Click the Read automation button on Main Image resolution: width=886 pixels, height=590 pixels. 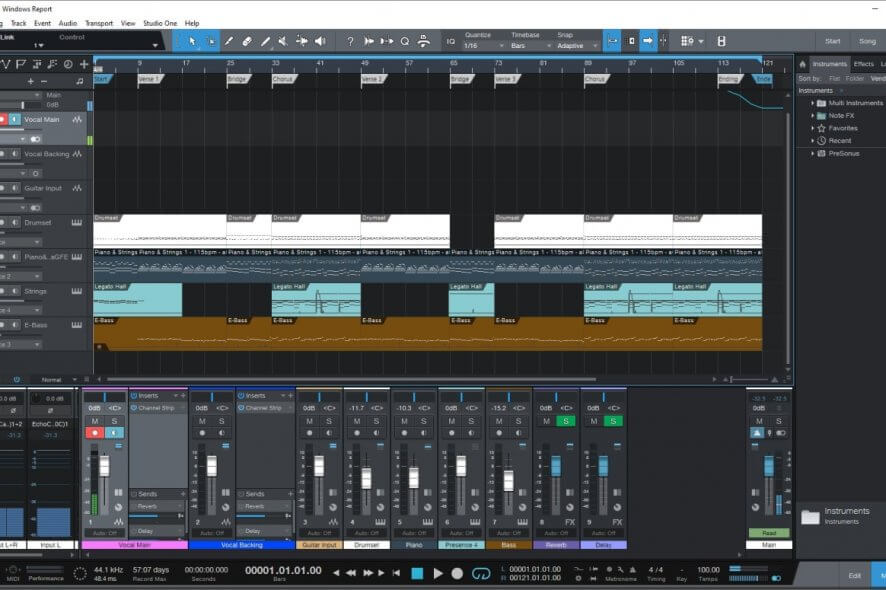coord(769,533)
